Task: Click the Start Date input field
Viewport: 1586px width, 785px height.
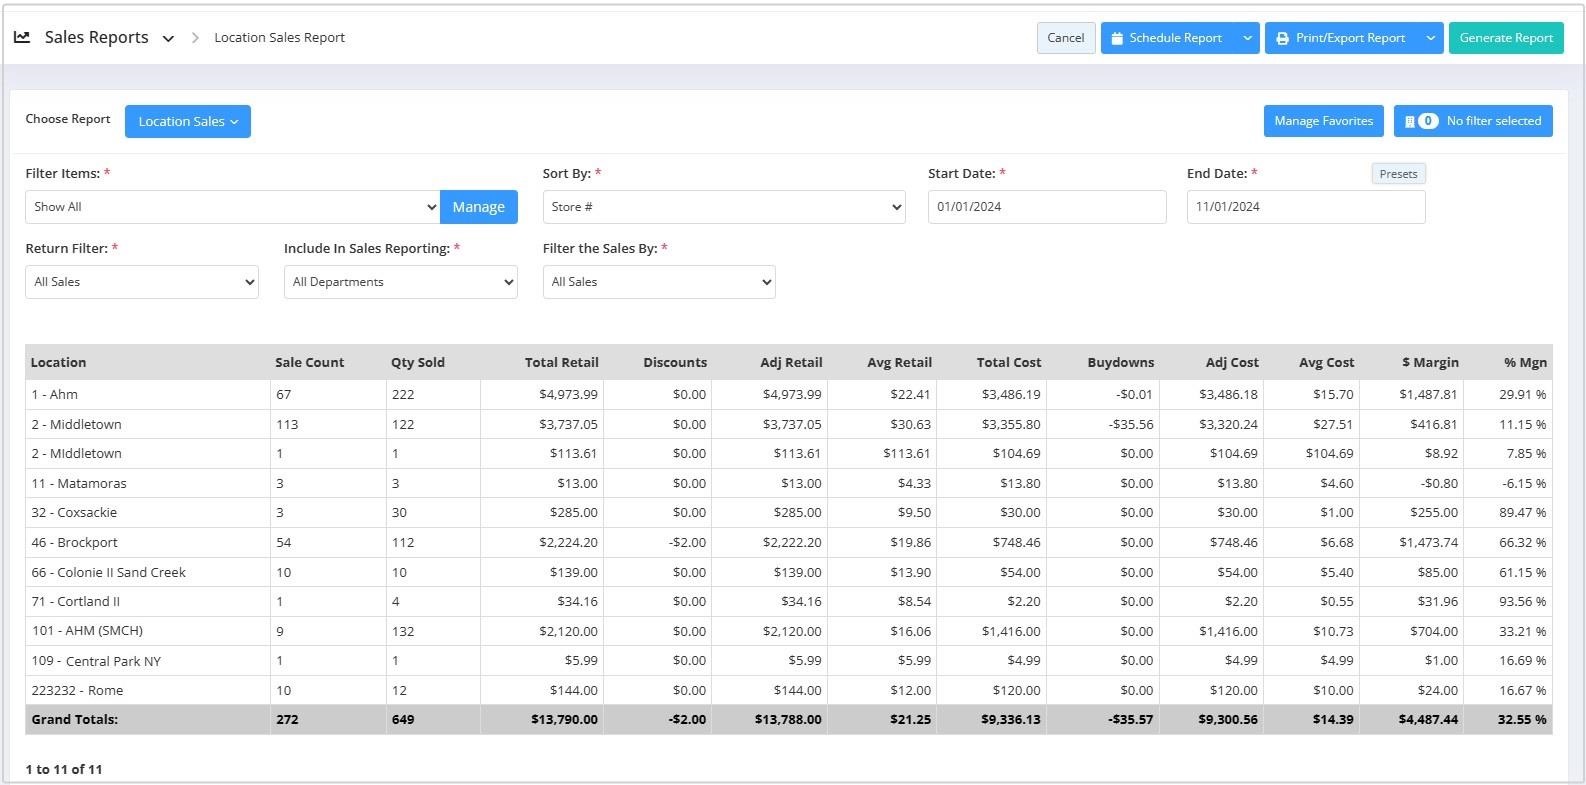Action: coord(1047,207)
